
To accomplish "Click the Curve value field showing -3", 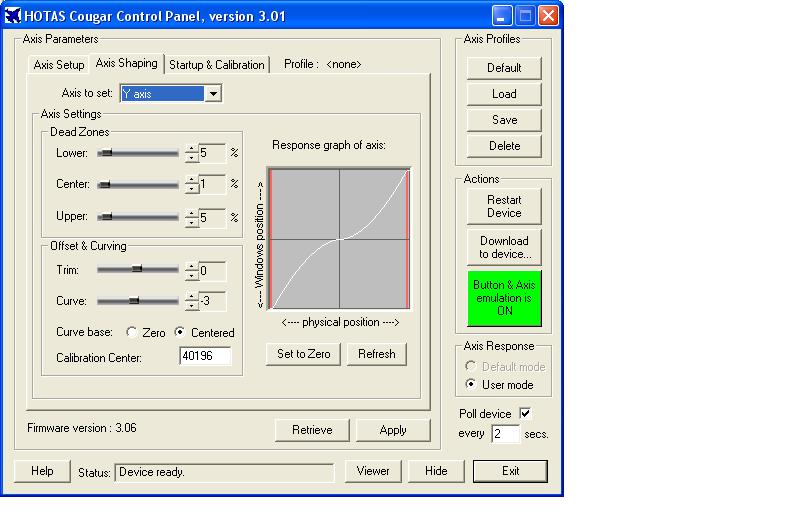I will click(x=212, y=301).
